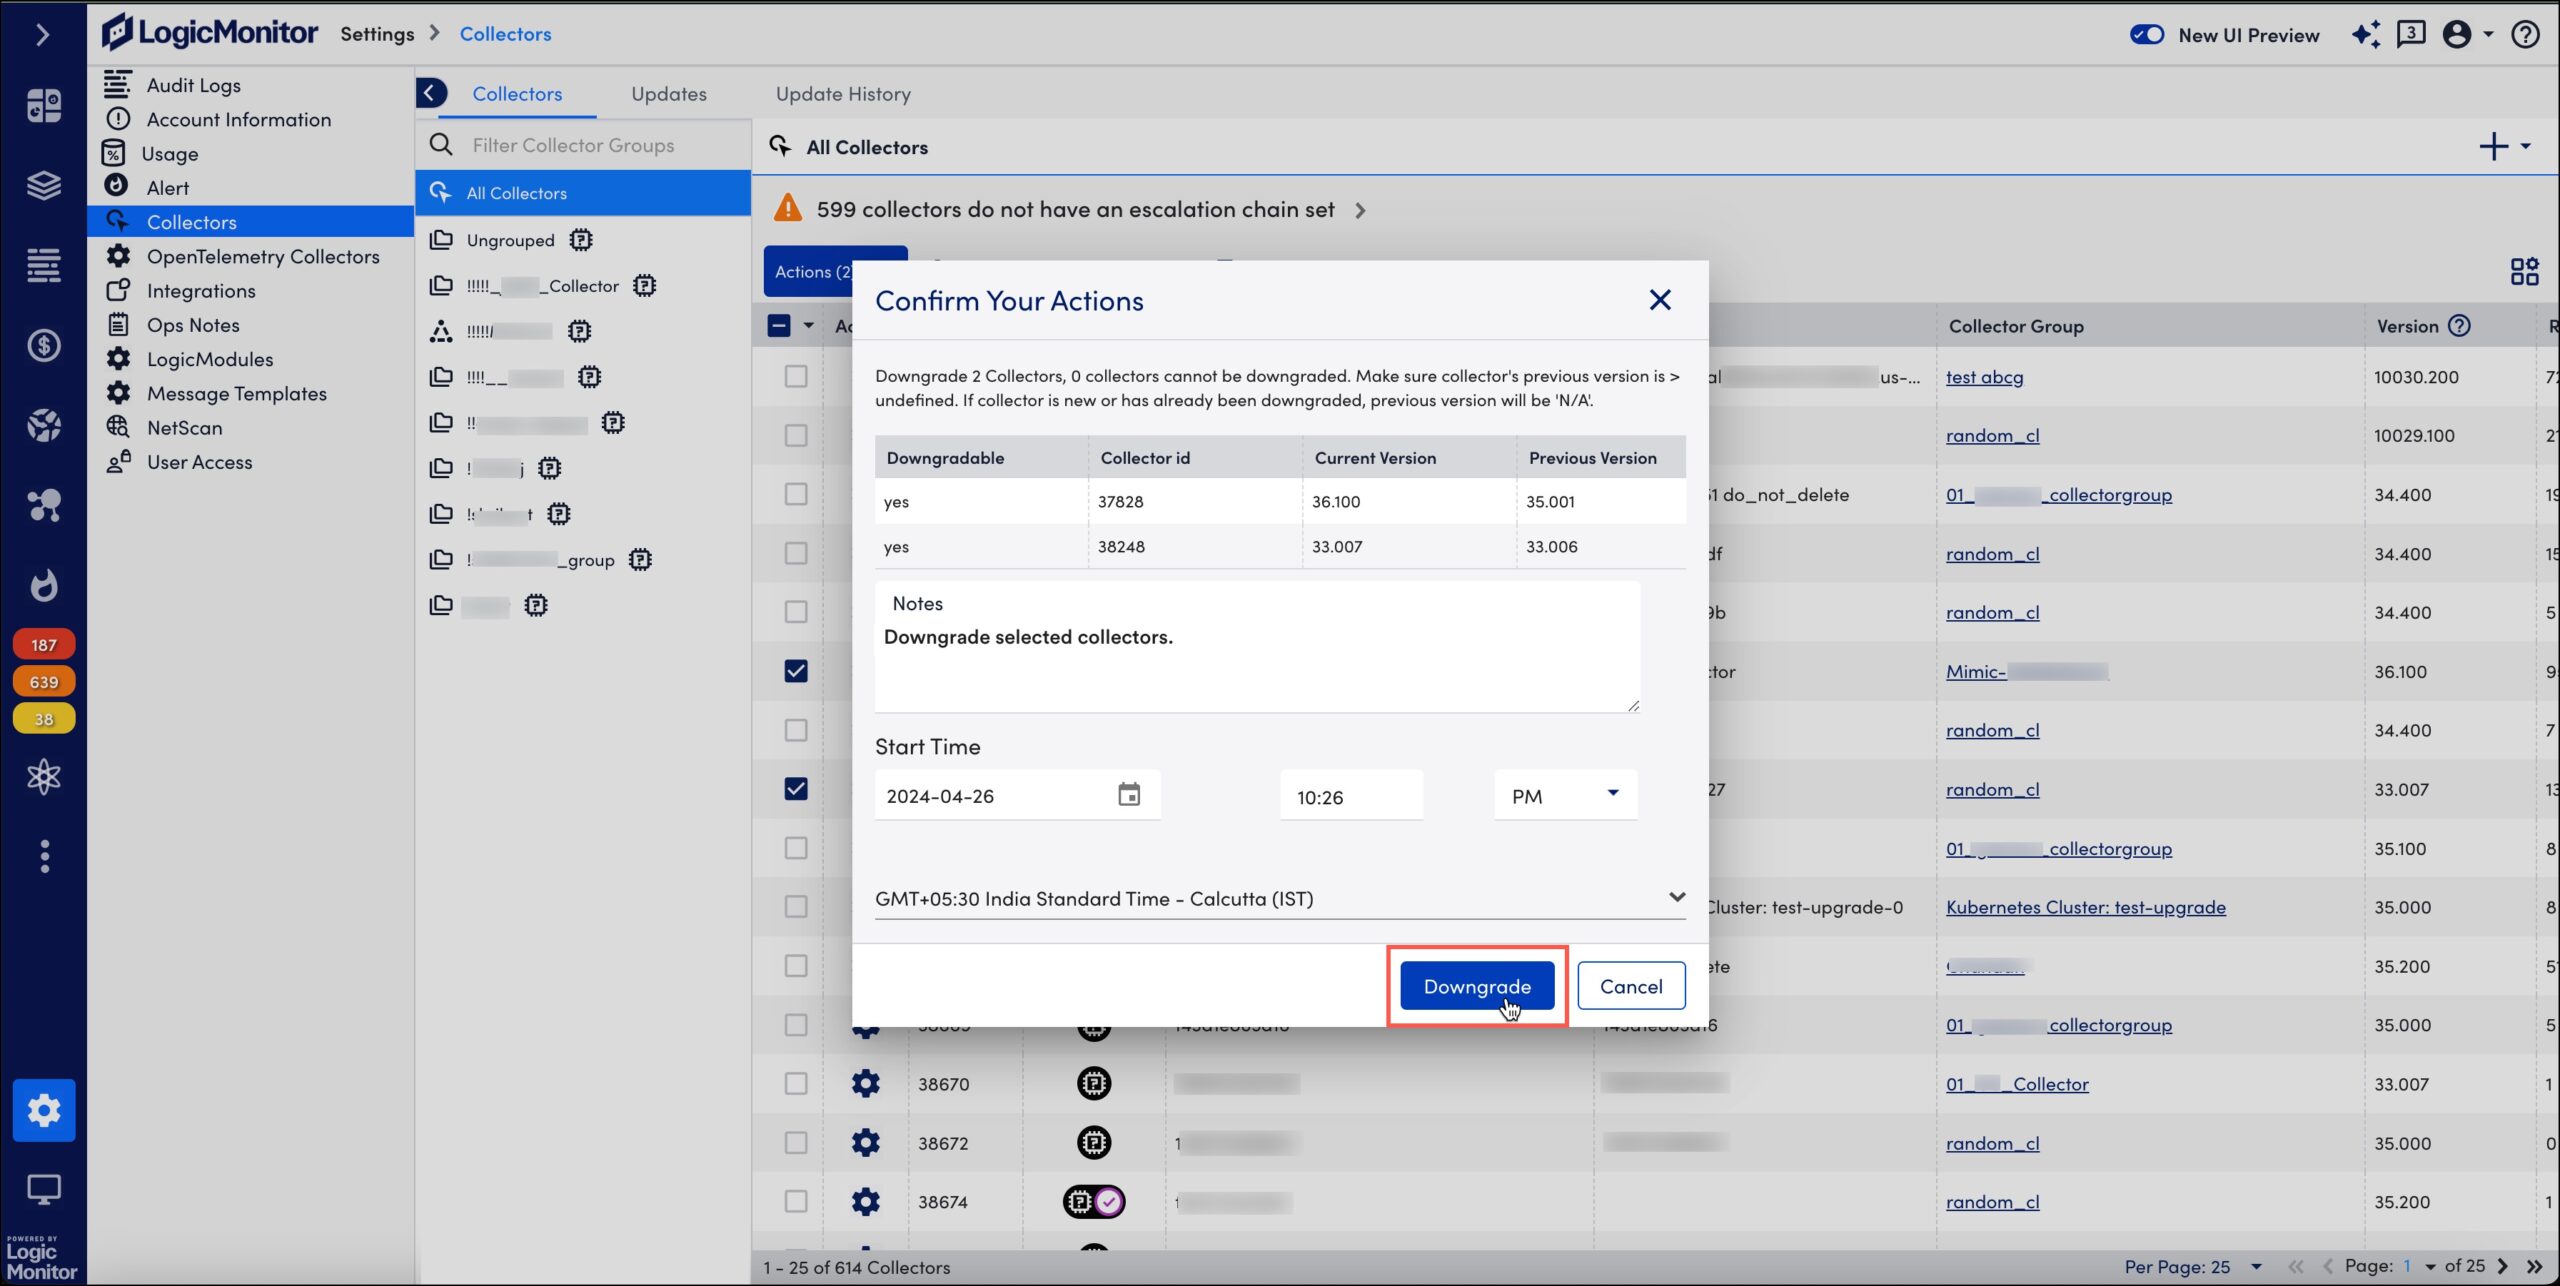
Task: Select the Collectors tab
Action: 517,94
